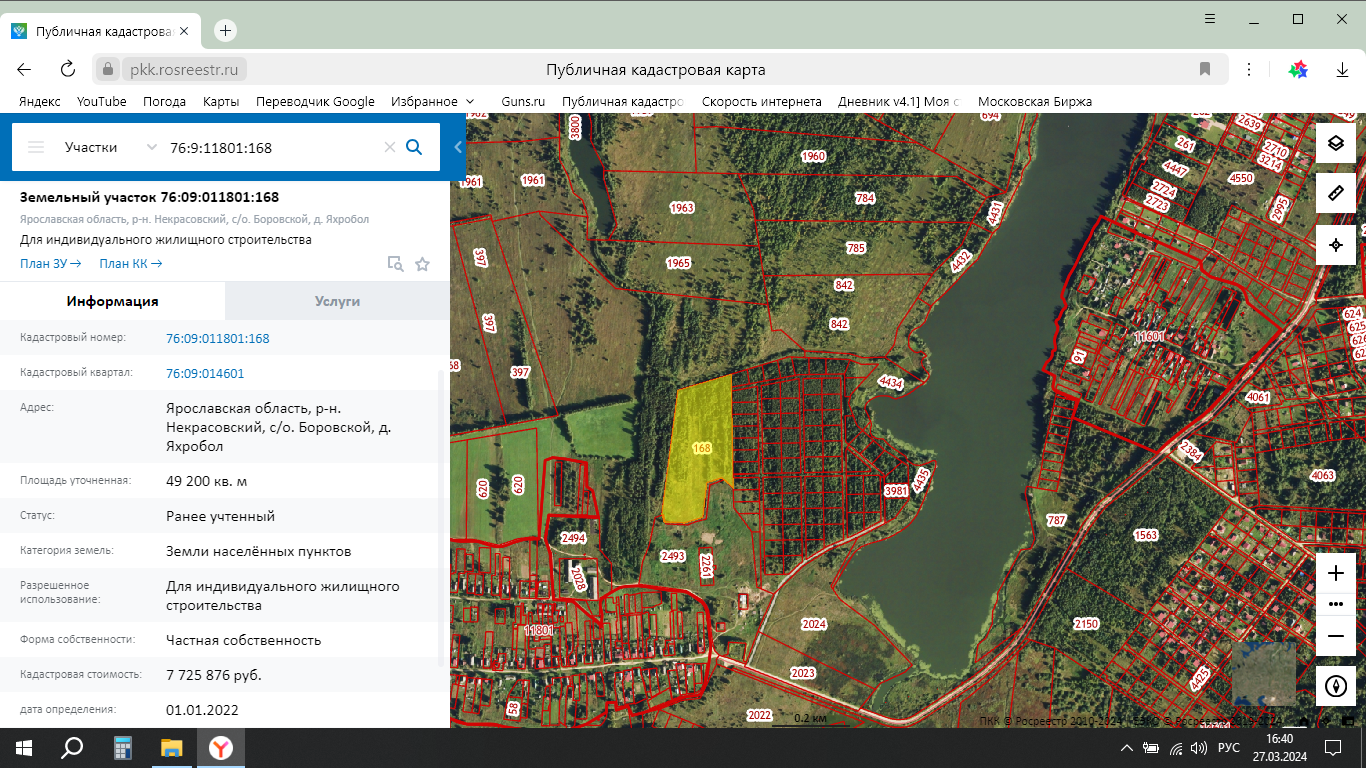The image size is (1366, 768).
Task: Open cadastral quarter 76:09:014601 link
Action: tap(205, 373)
